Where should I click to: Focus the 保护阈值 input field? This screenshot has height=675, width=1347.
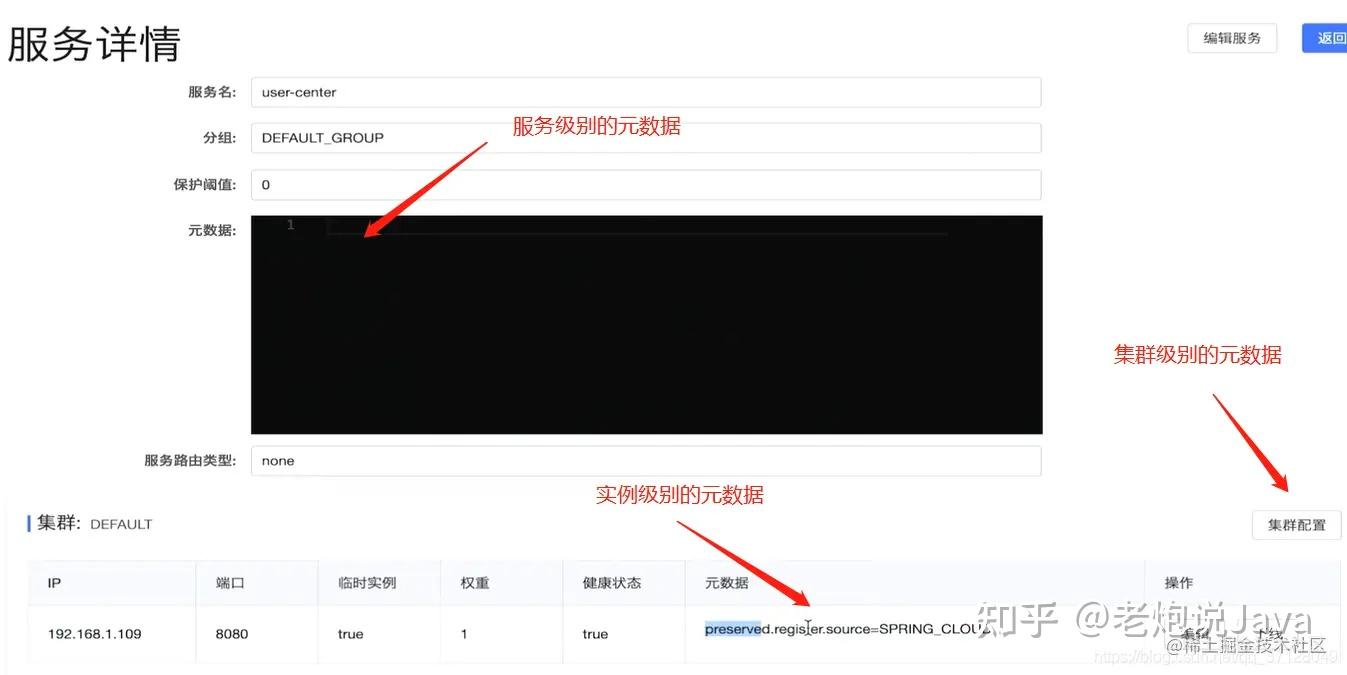coord(645,185)
